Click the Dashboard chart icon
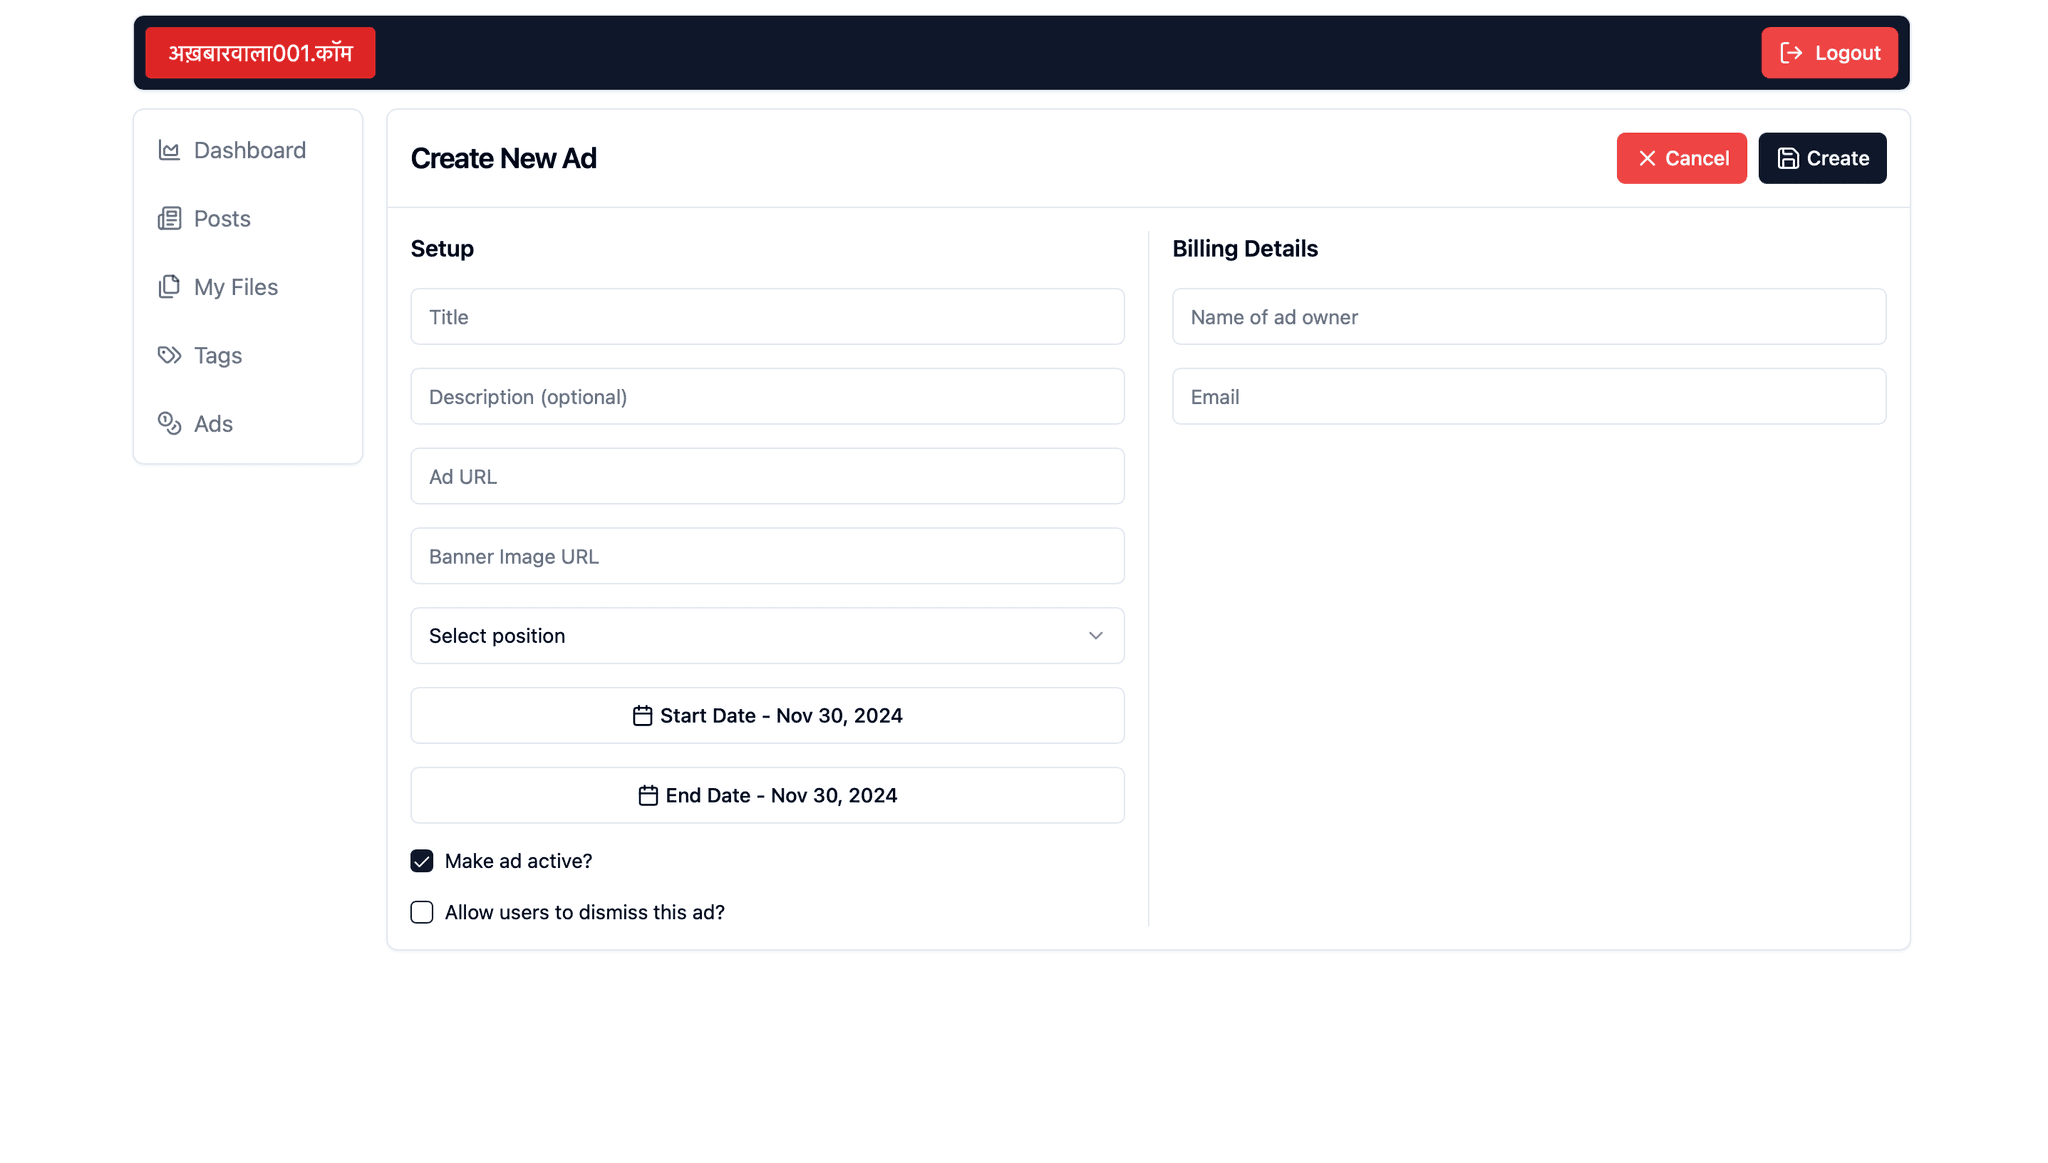 click(169, 150)
